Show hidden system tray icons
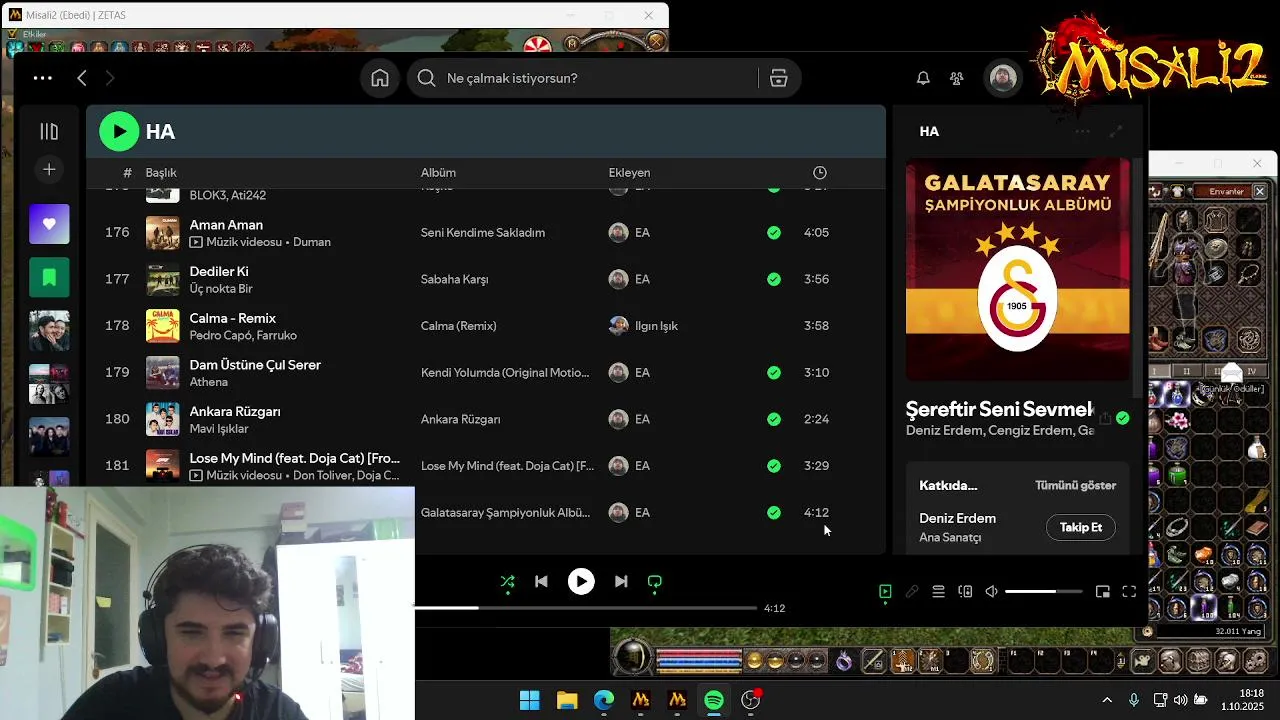Screen dimensions: 1280x720 tap(1107, 700)
